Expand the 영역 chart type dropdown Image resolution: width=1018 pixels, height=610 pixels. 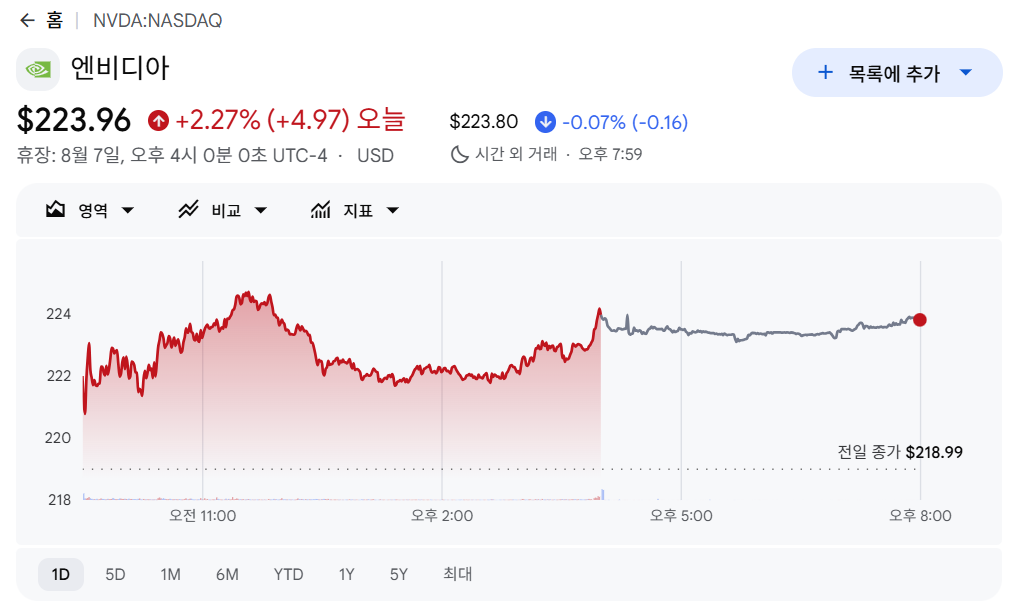pos(128,210)
